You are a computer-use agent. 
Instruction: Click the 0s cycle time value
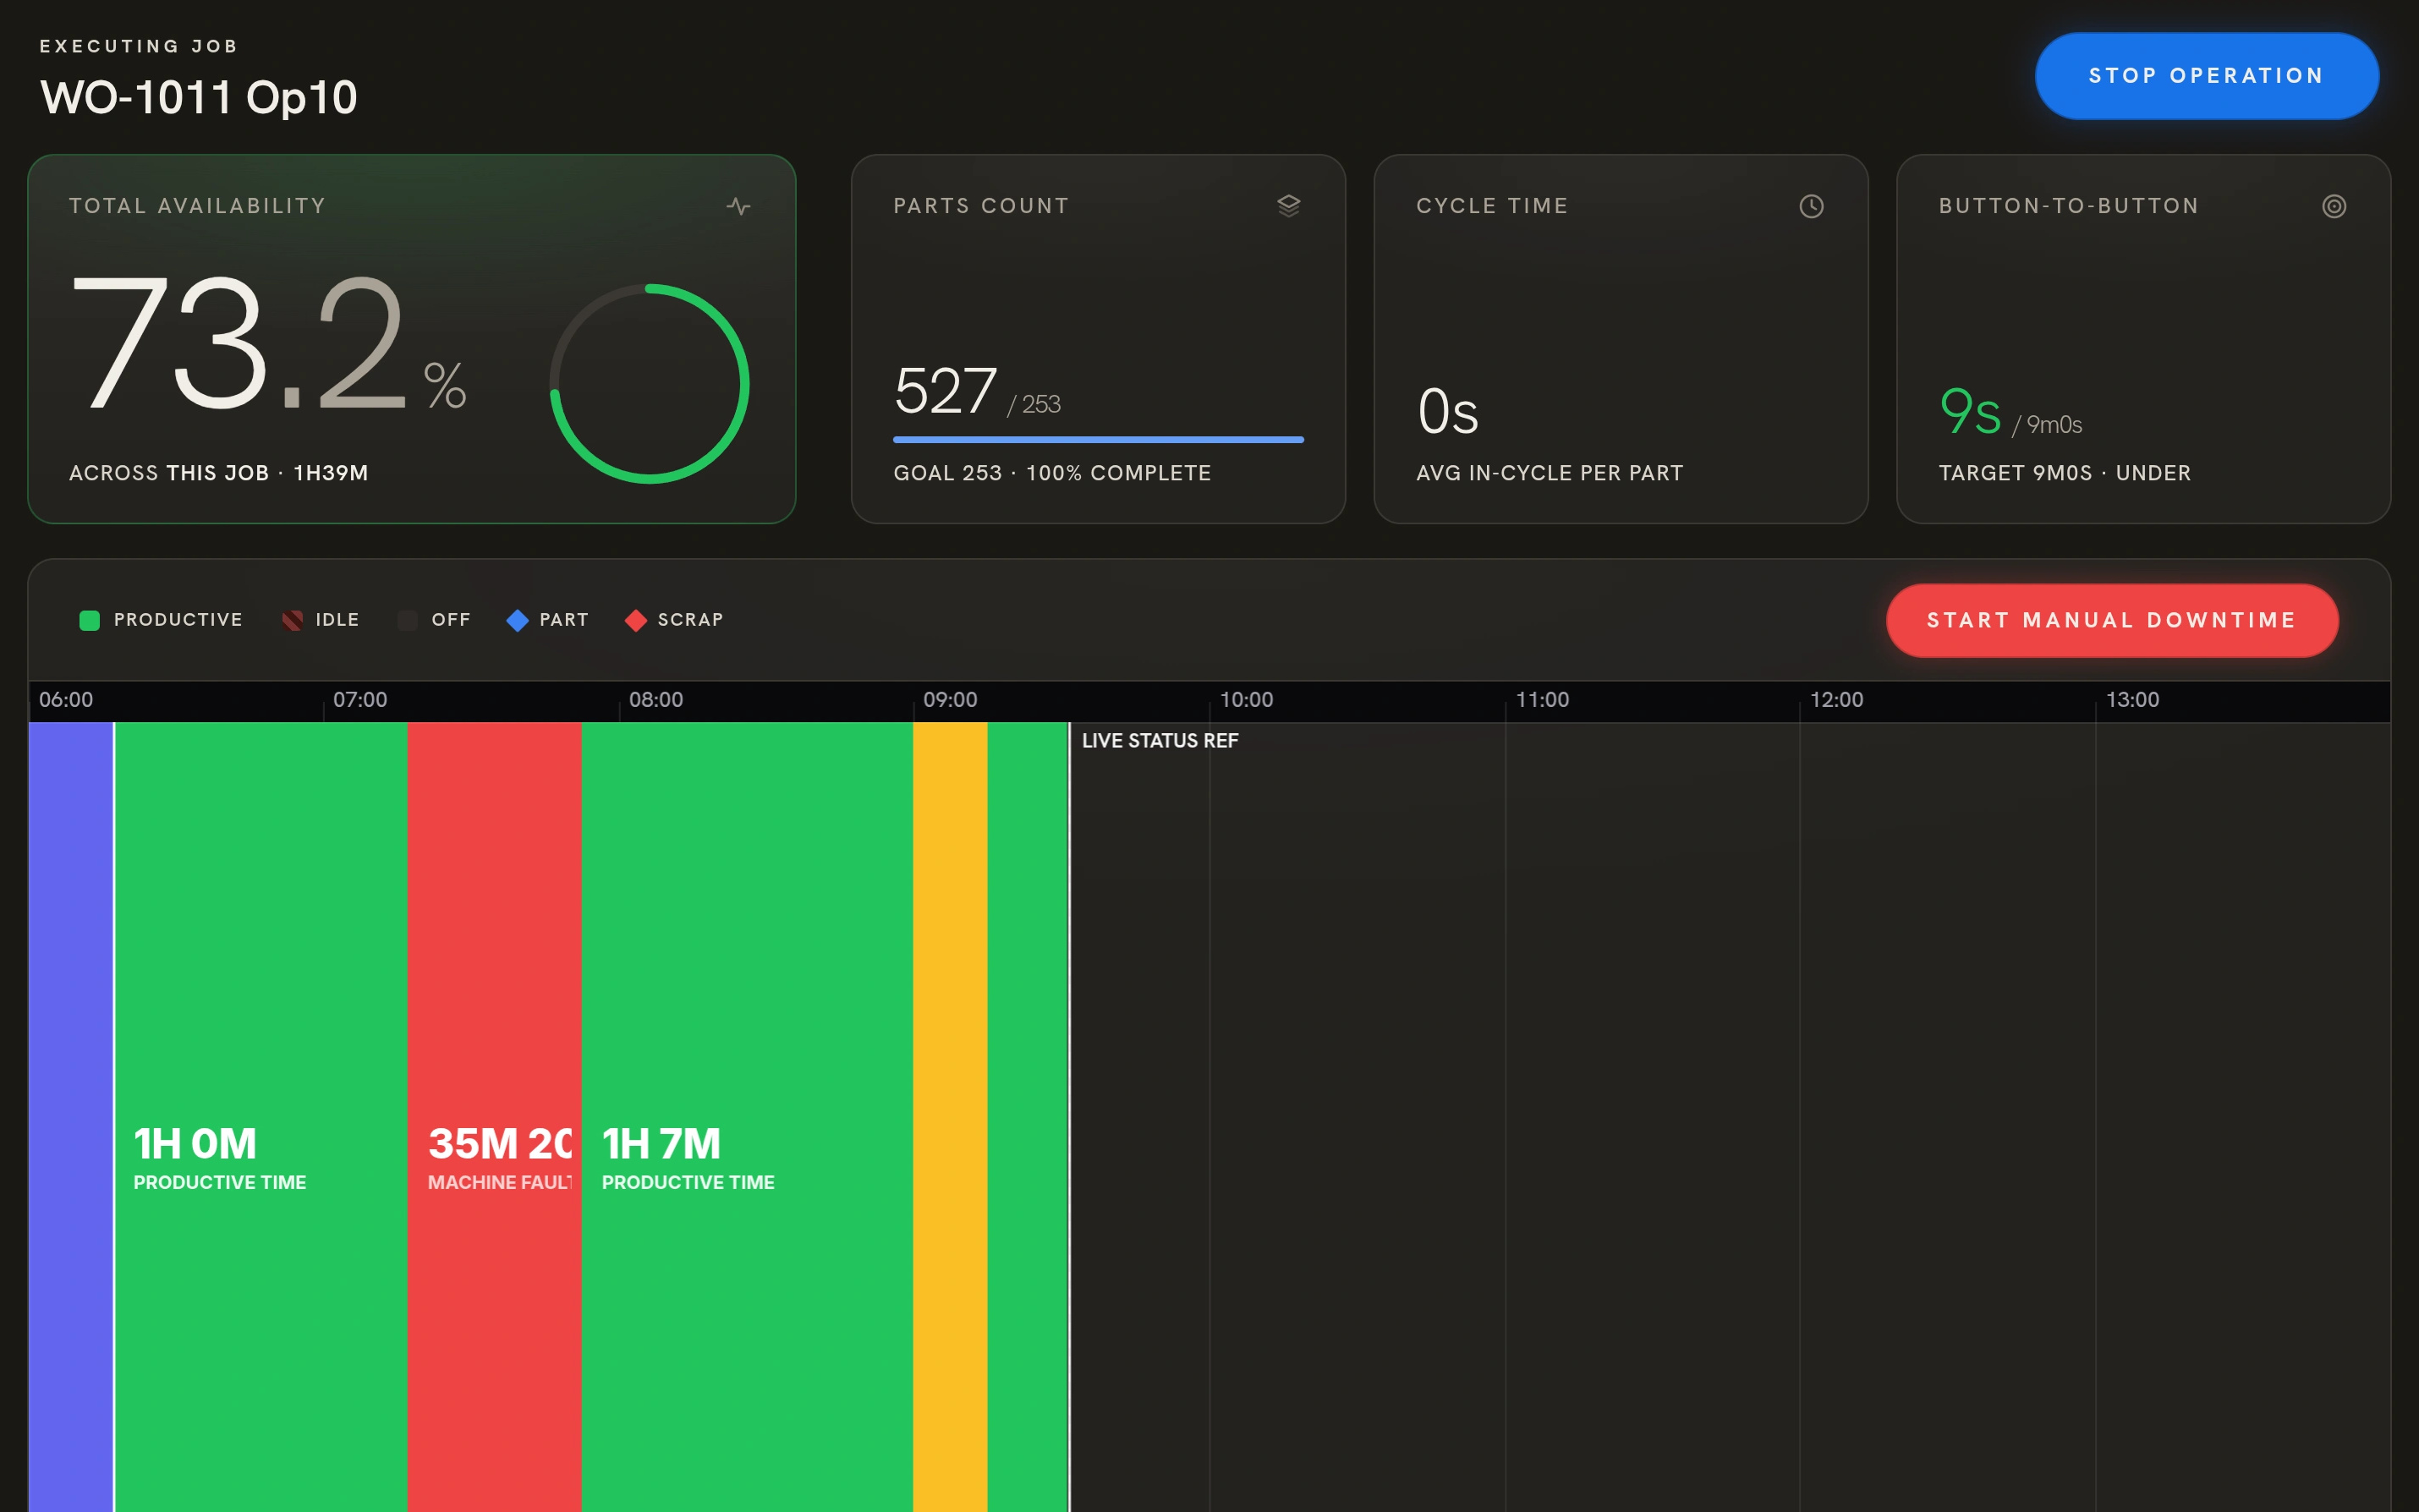[x=1447, y=411]
